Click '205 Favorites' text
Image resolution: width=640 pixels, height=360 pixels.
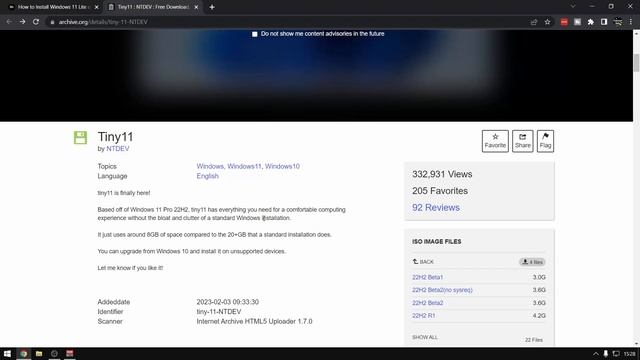coord(440,191)
